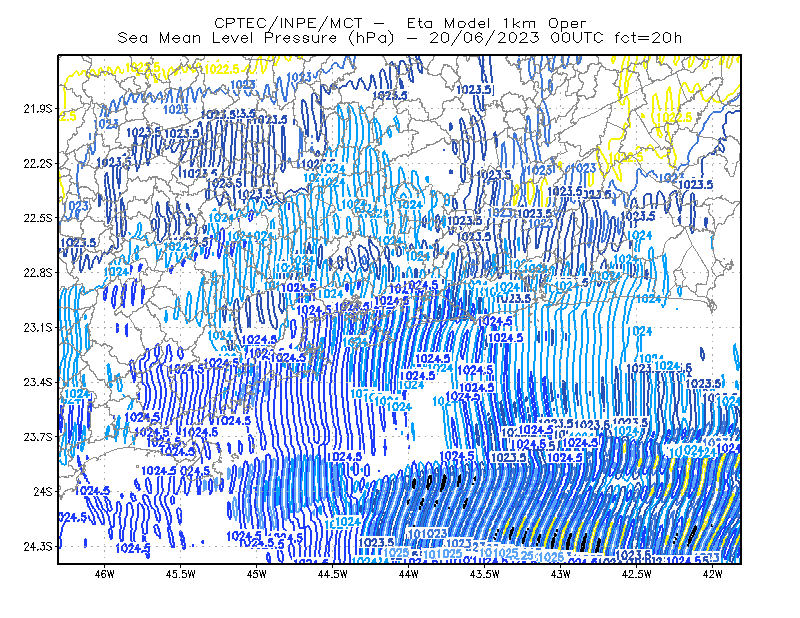The height and width of the screenshot is (618, 800).
Task: Click the 44.5W longitude axis label
Action: point(333,574)
